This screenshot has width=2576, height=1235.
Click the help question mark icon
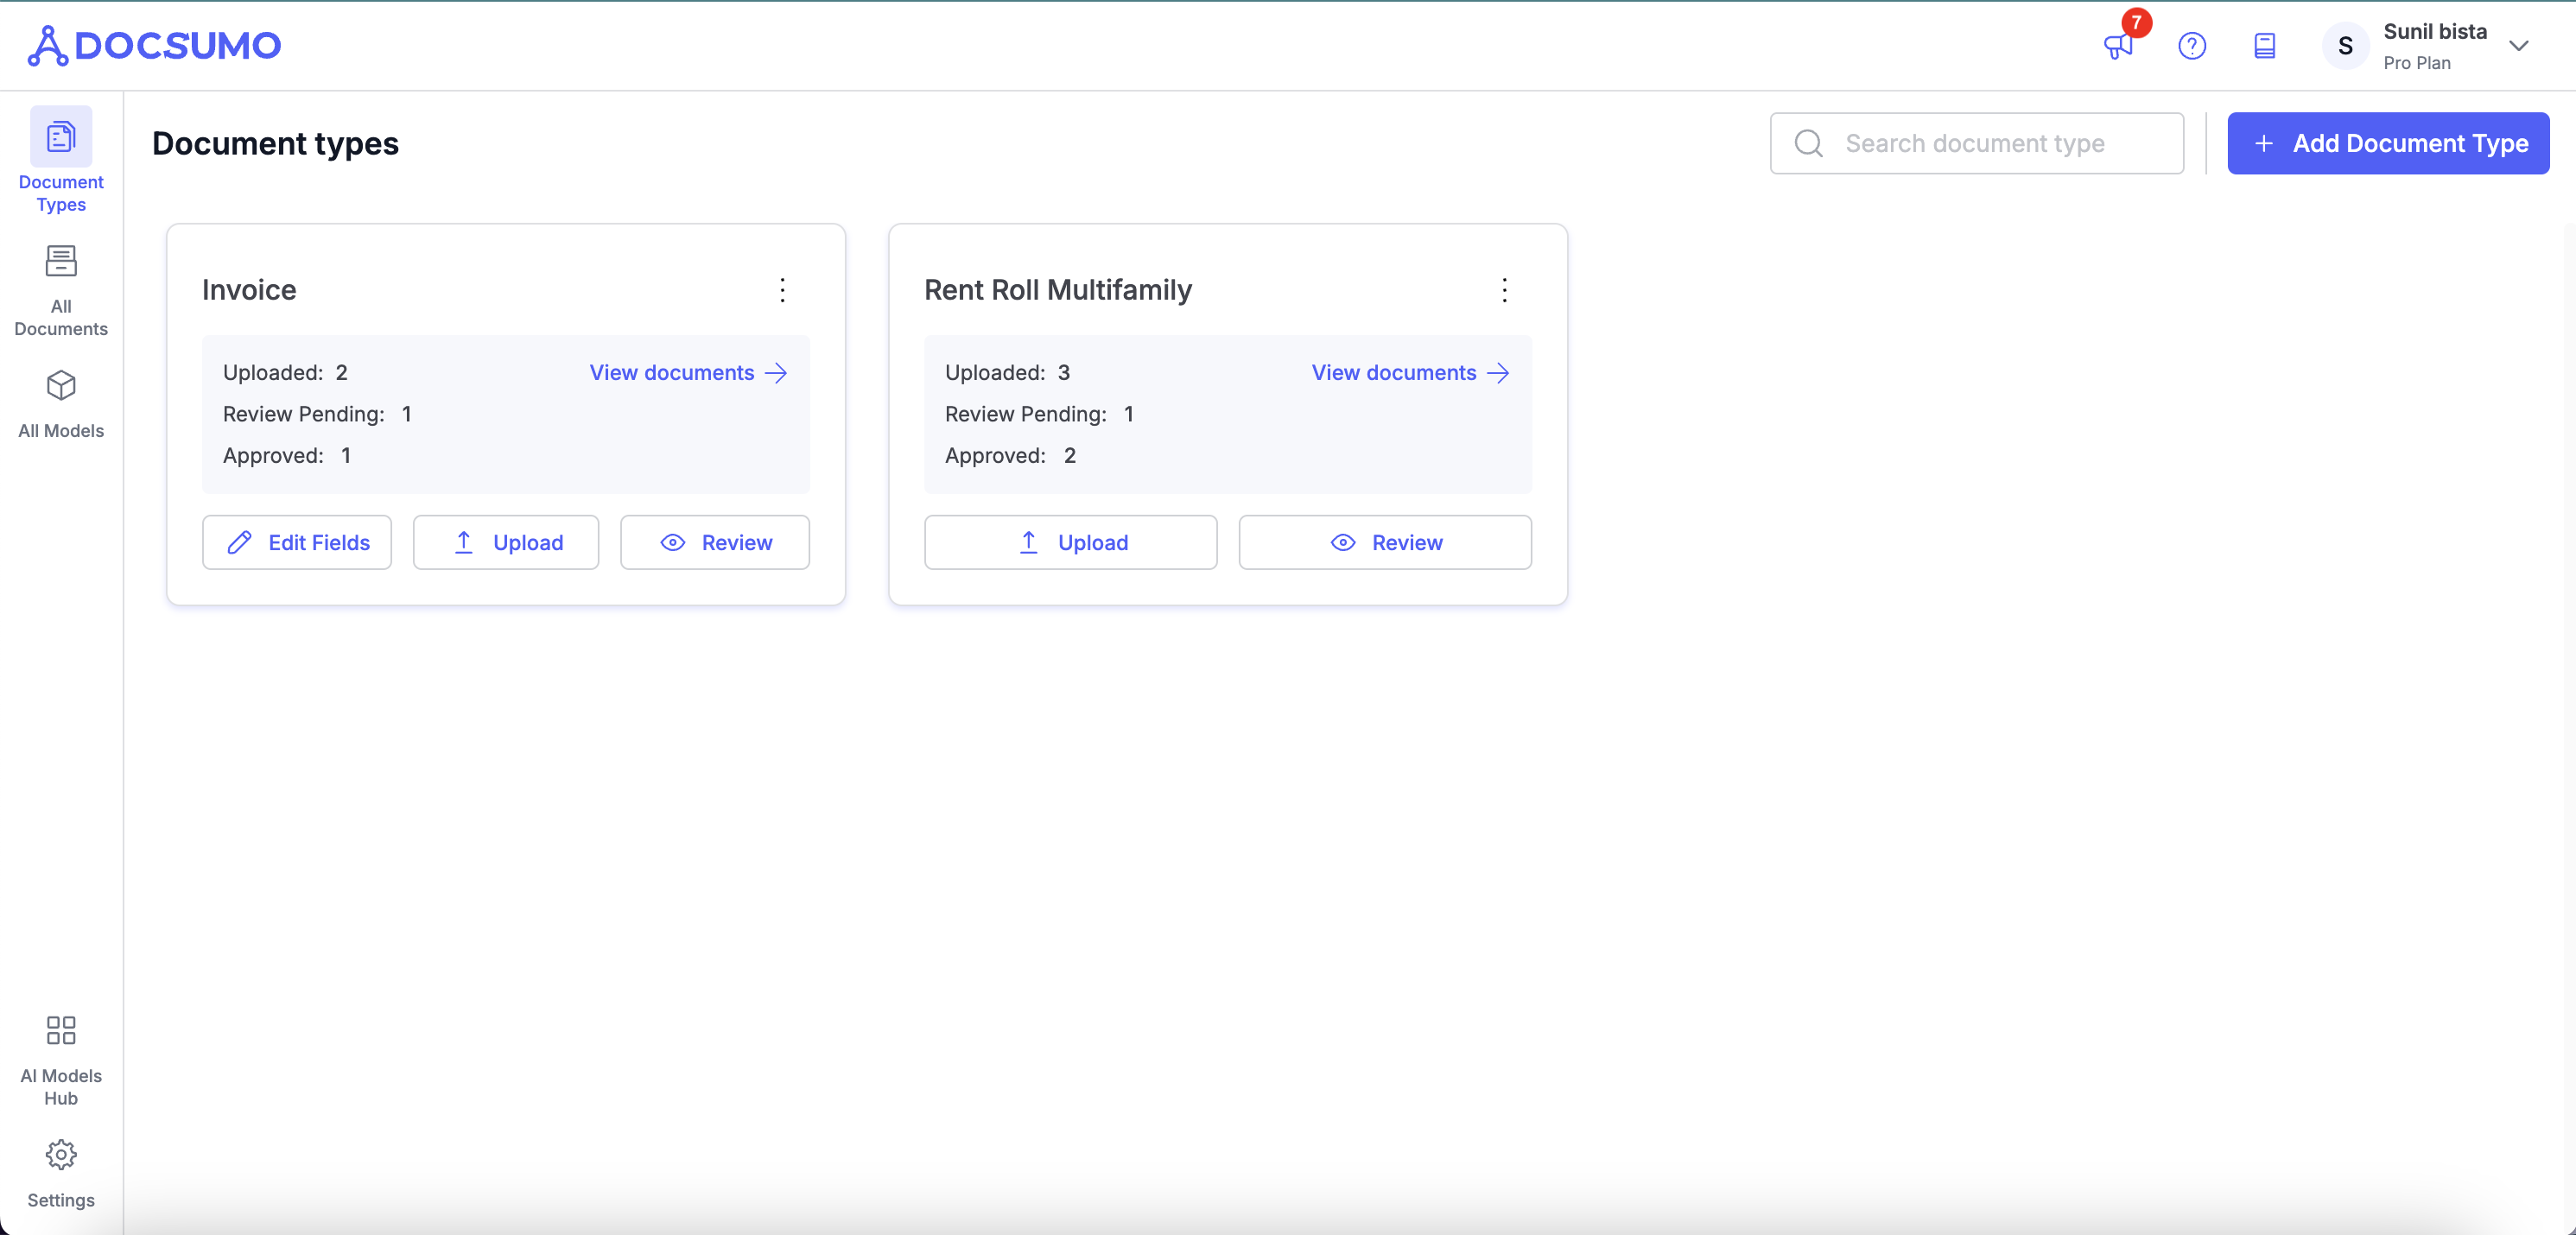2191,46
